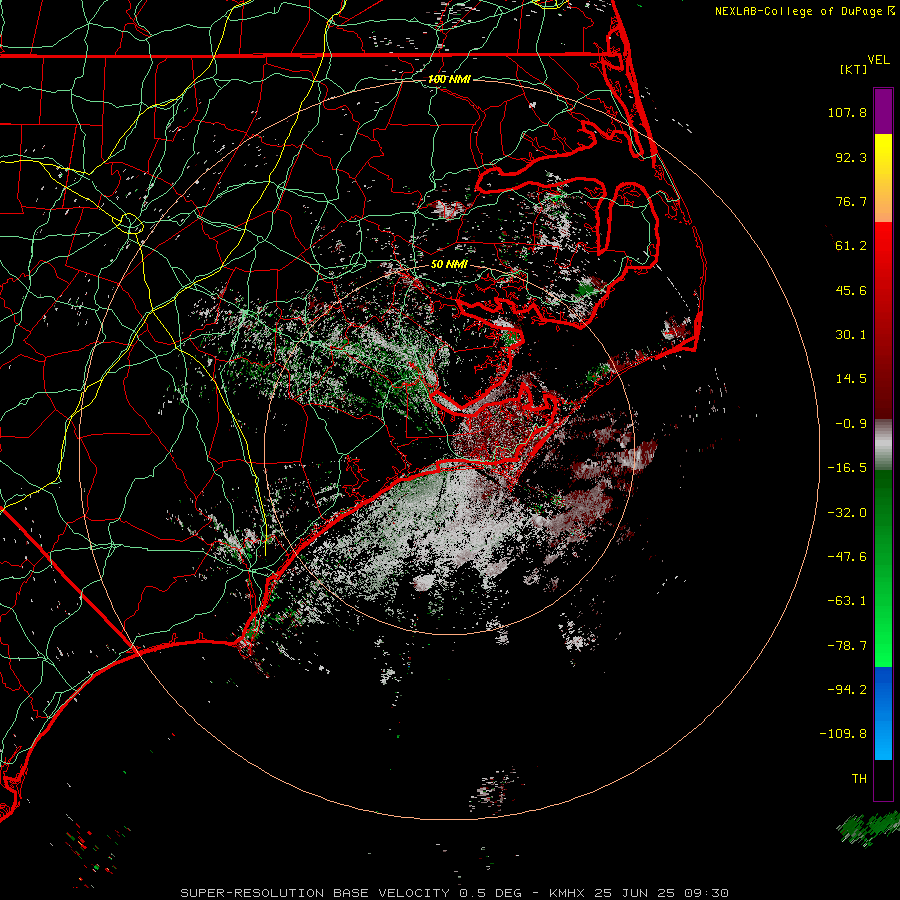Select the -63.1 scale value
Screen dimensions: 900x900
click(847, 601)
